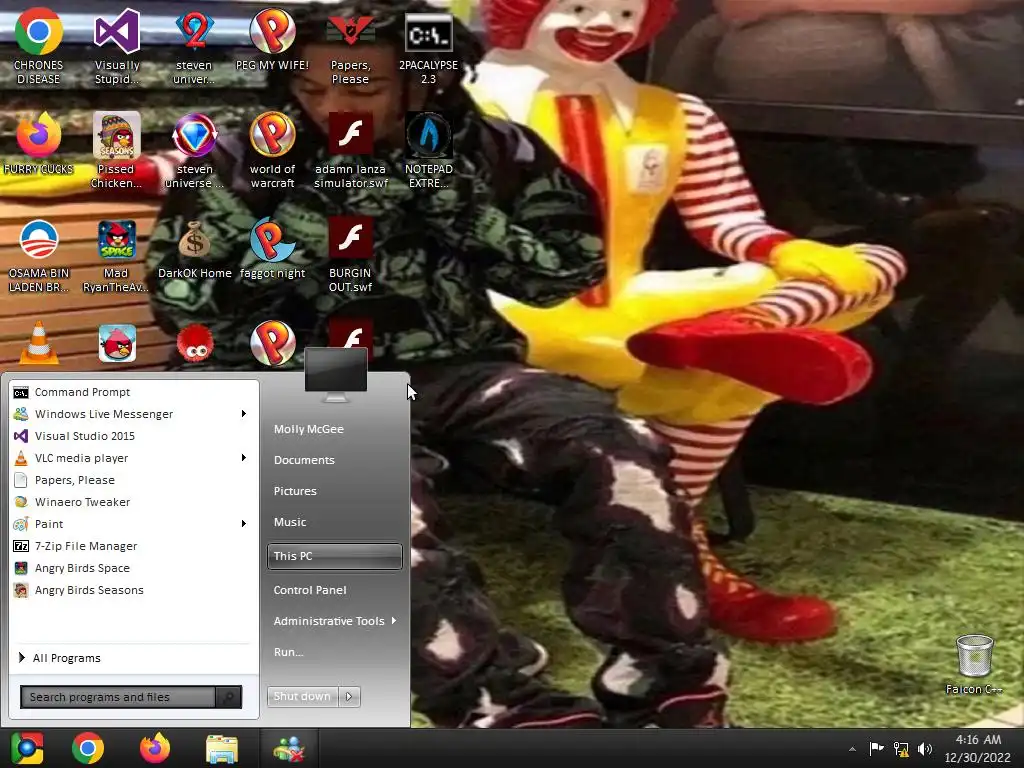
Task: Open the DarkOK Home money bag icon
Action: (x=195, y=249)
